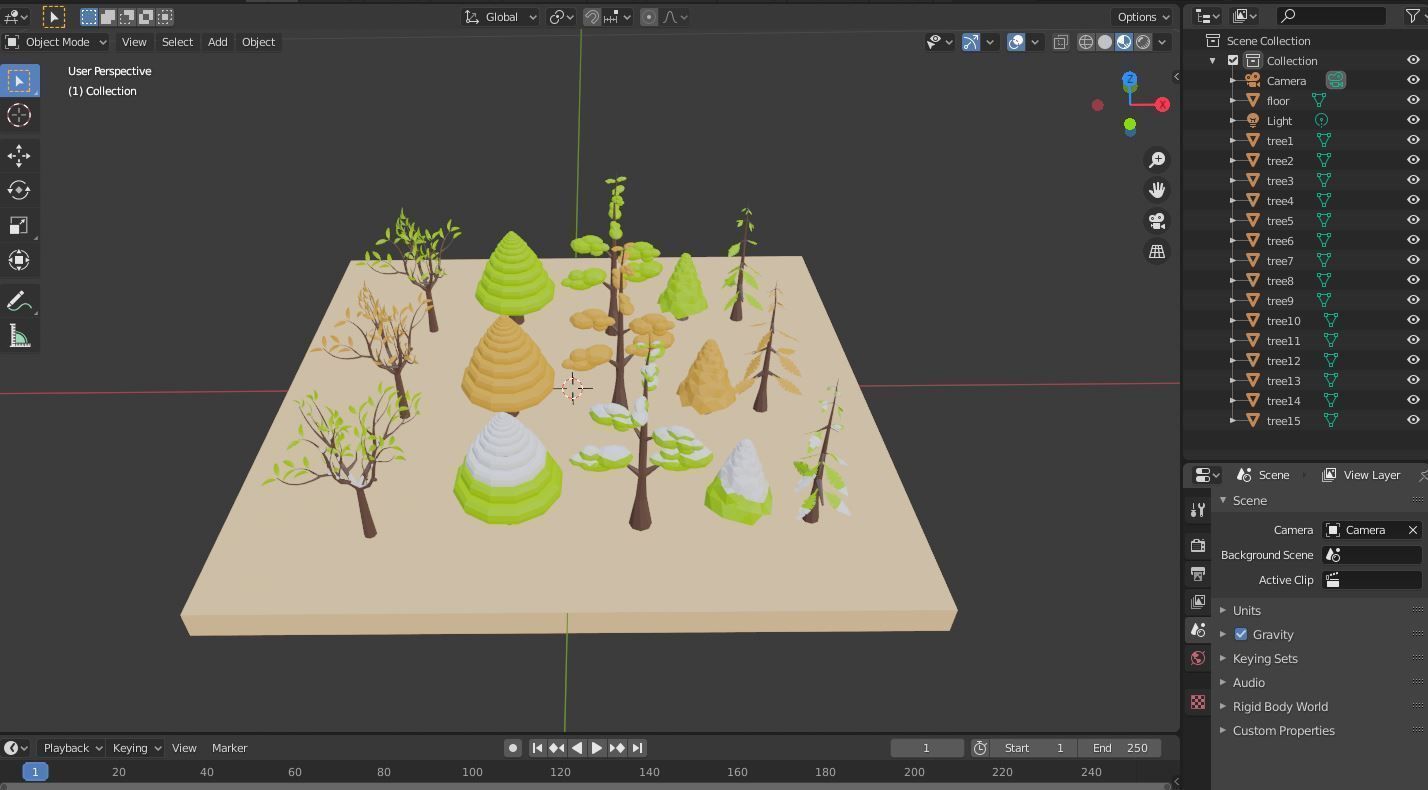Open the timeline Marker menu
Screen dimensions: 1428x790
click(x=229, y=748)
